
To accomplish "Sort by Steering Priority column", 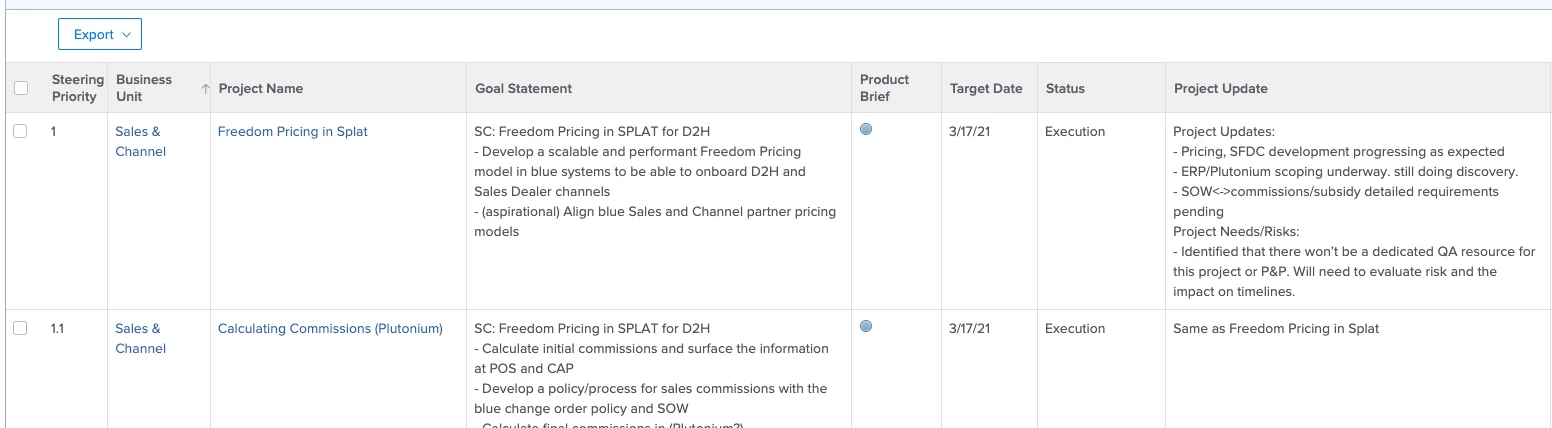I will pyautogui.click(x=78, y=88).
